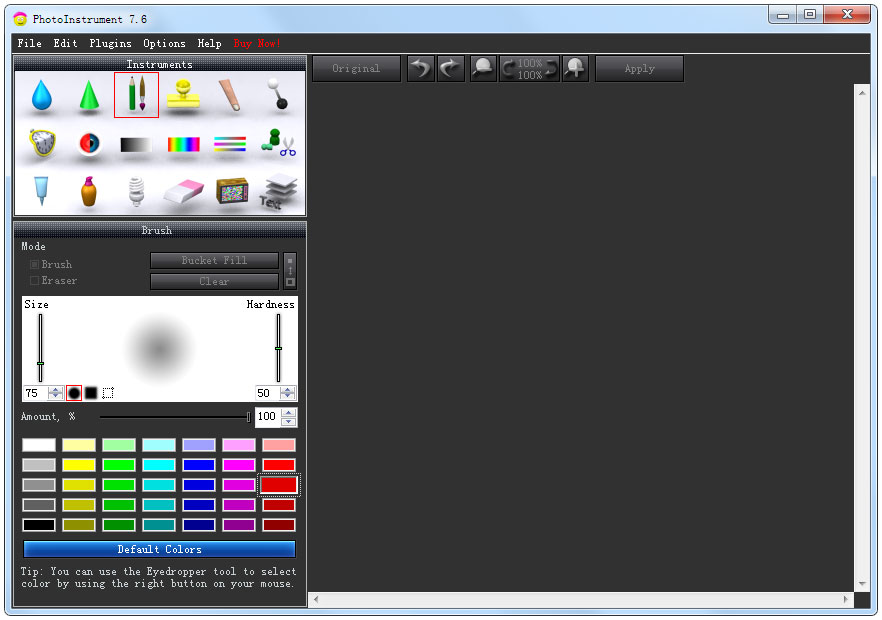The height and width of the screenshot is (620, 882).
Task: Click the Amount value field
Action: [x=268, y=417]
